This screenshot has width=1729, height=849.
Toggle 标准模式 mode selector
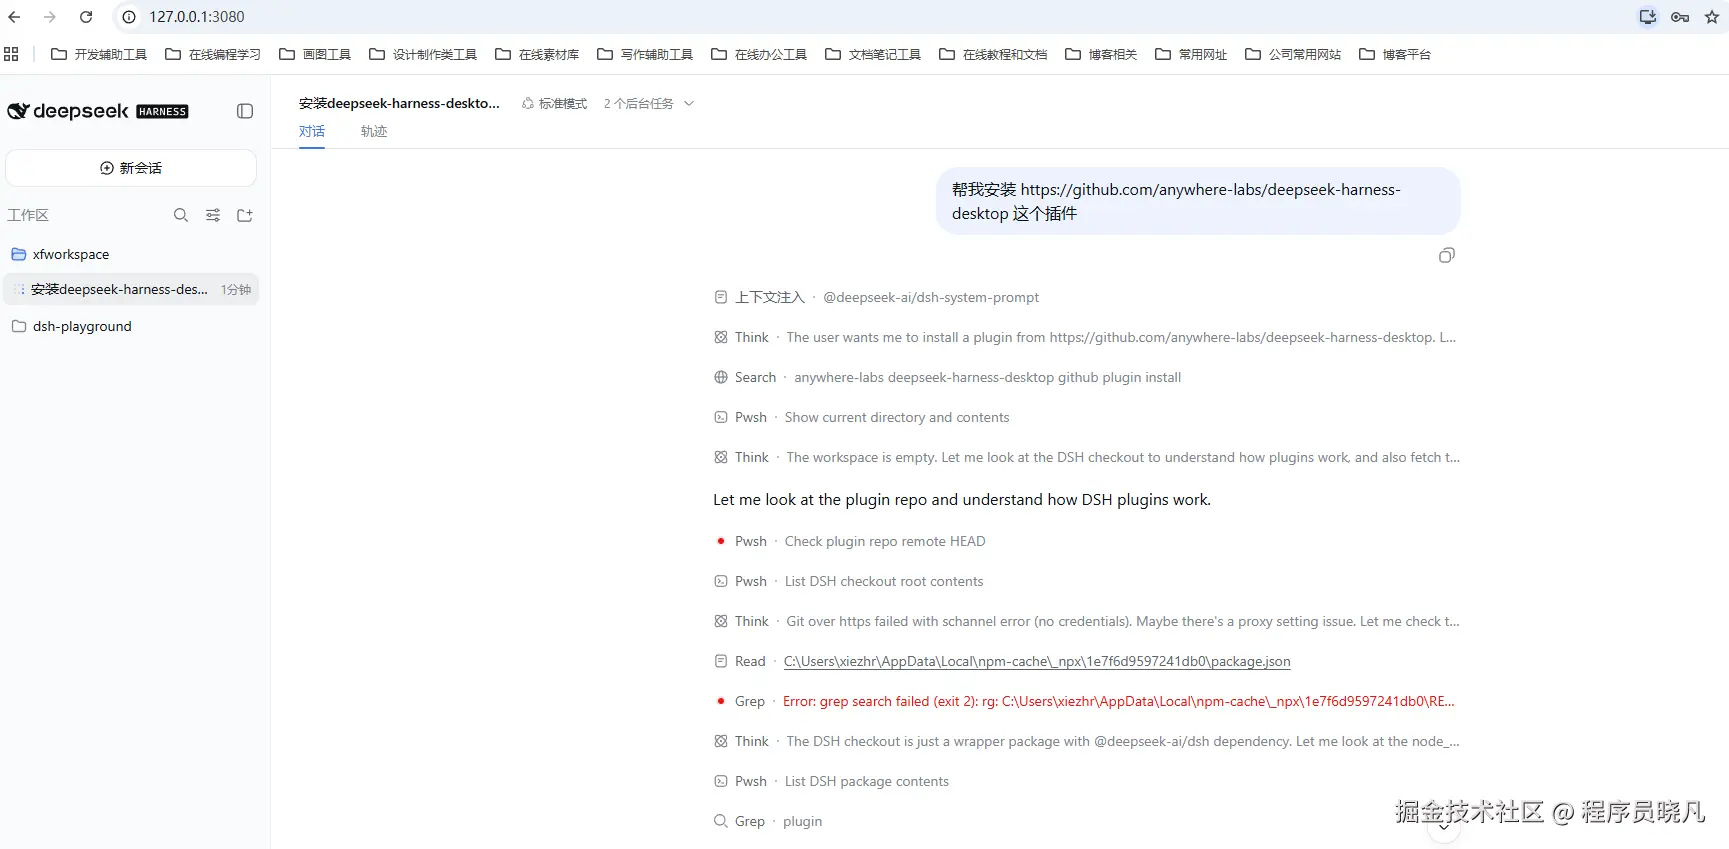click(554, 104)
